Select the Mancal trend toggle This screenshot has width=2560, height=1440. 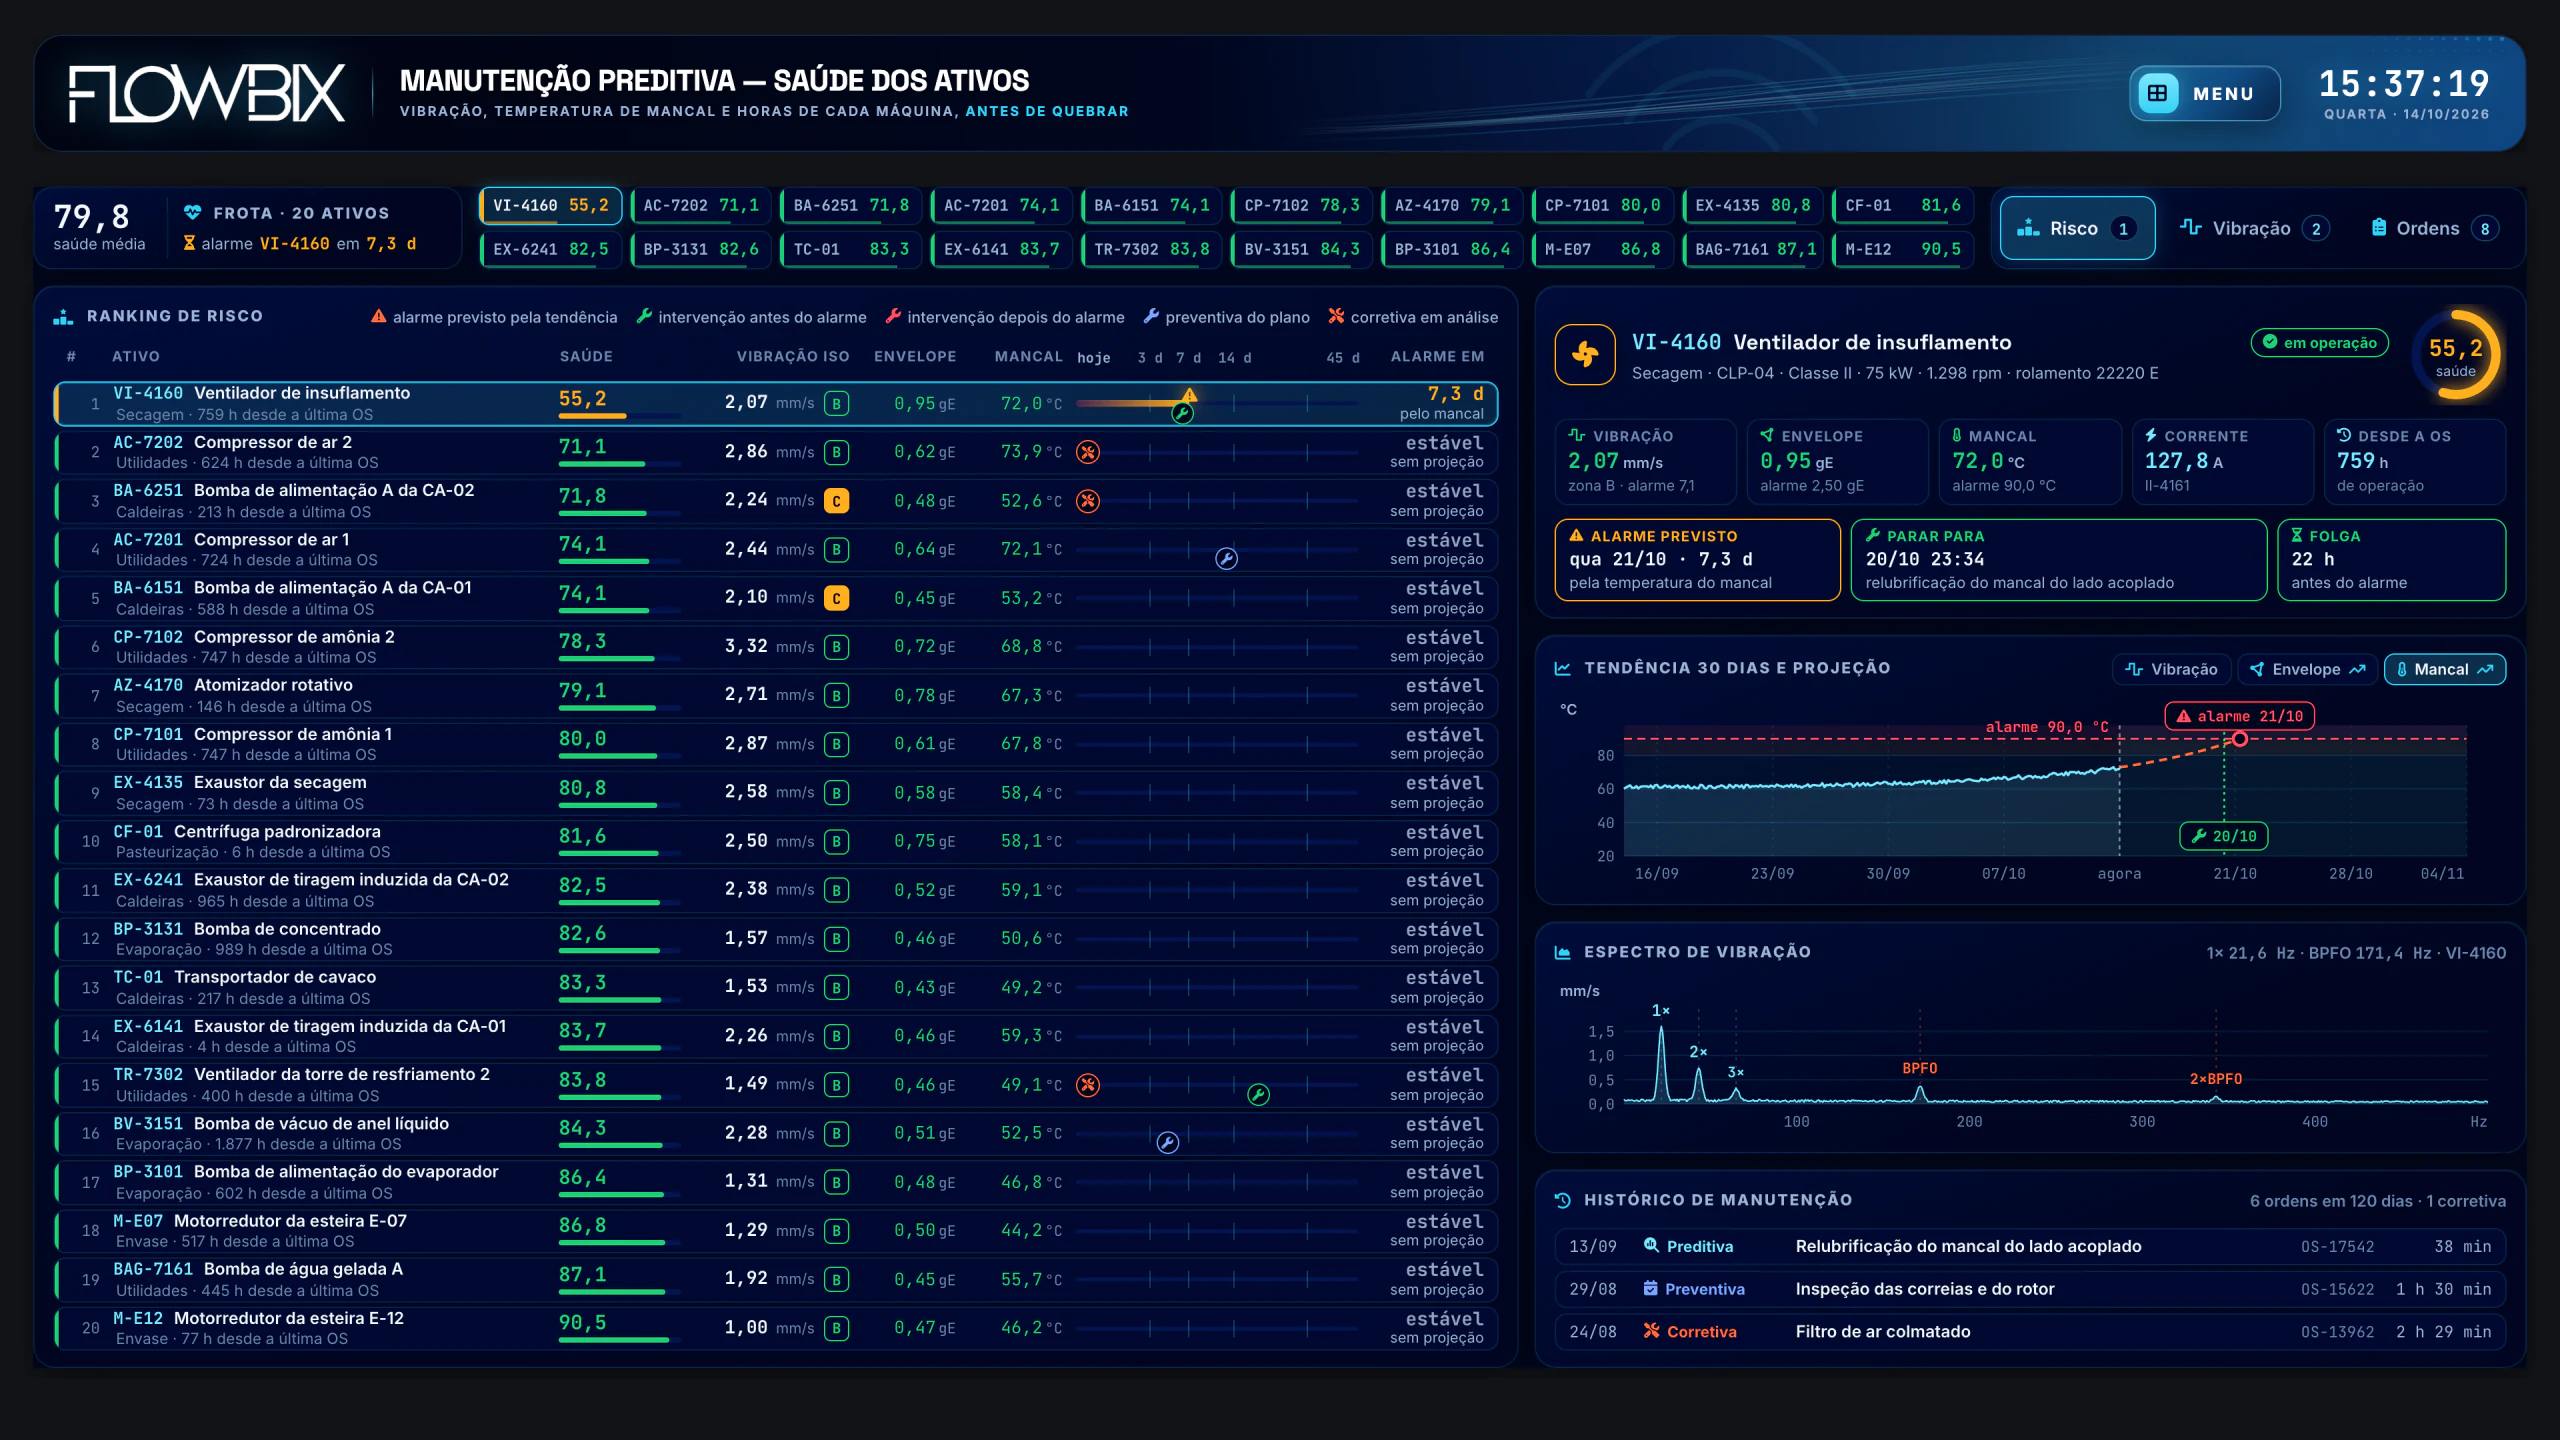point(2444,669)
